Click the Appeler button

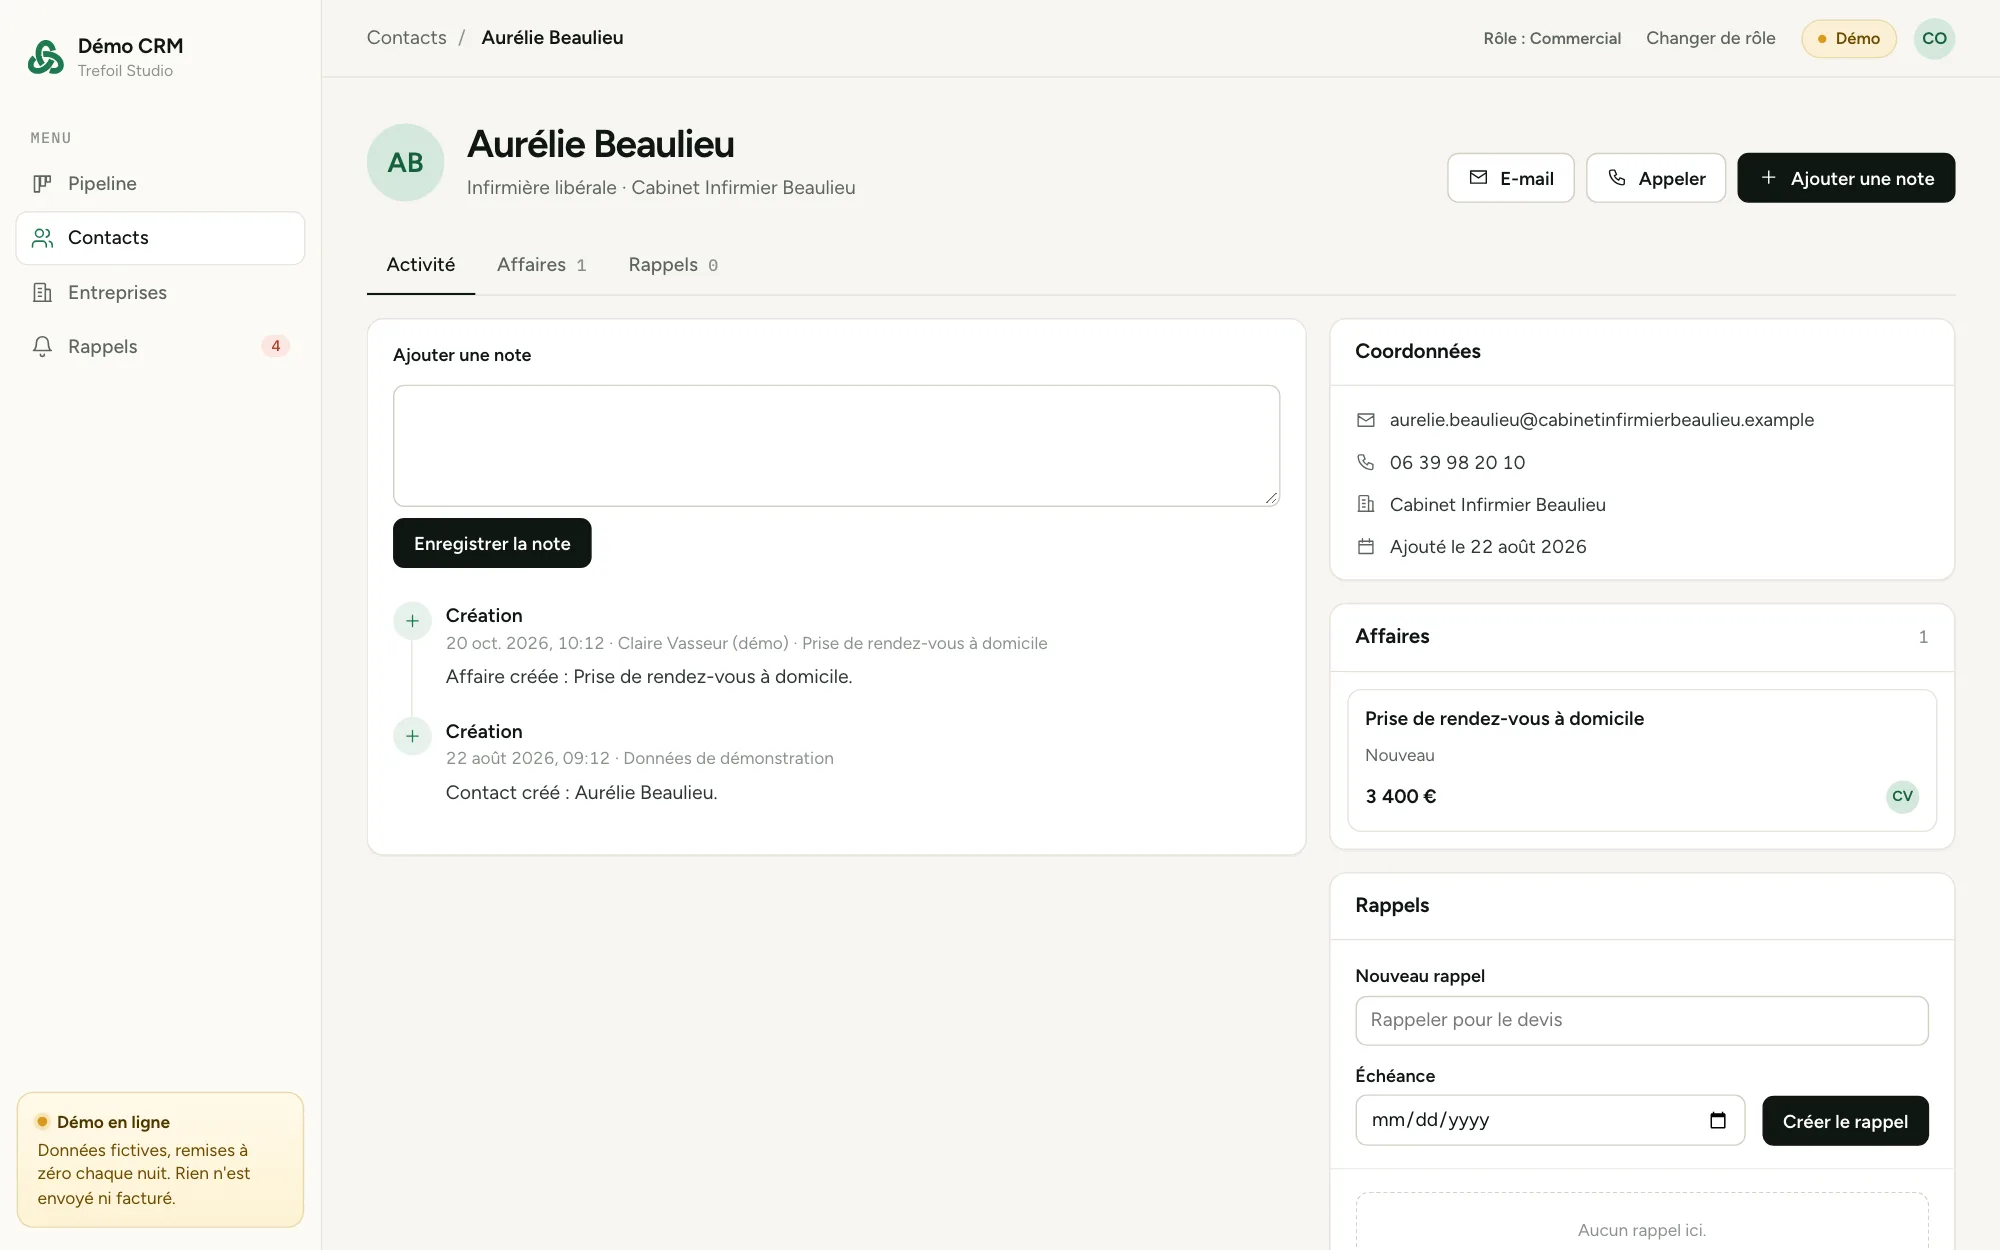pos(1655,178)
